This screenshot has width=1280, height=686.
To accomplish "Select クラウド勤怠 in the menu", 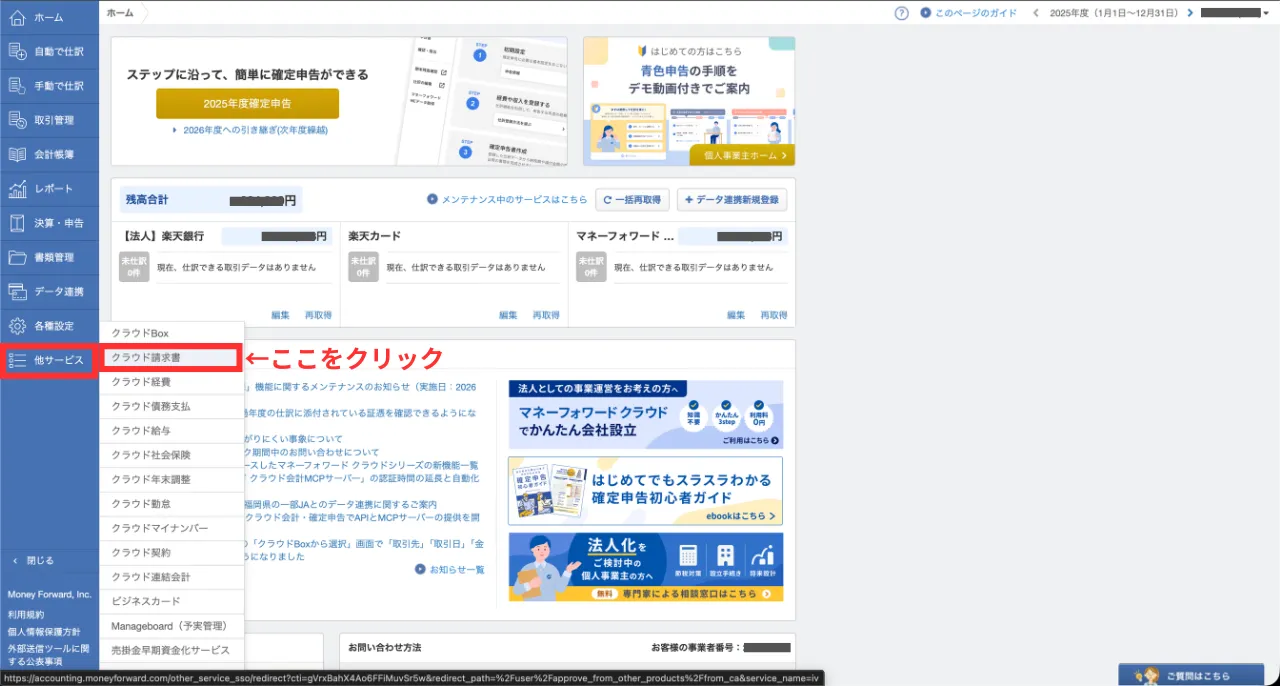I will 172,504.
